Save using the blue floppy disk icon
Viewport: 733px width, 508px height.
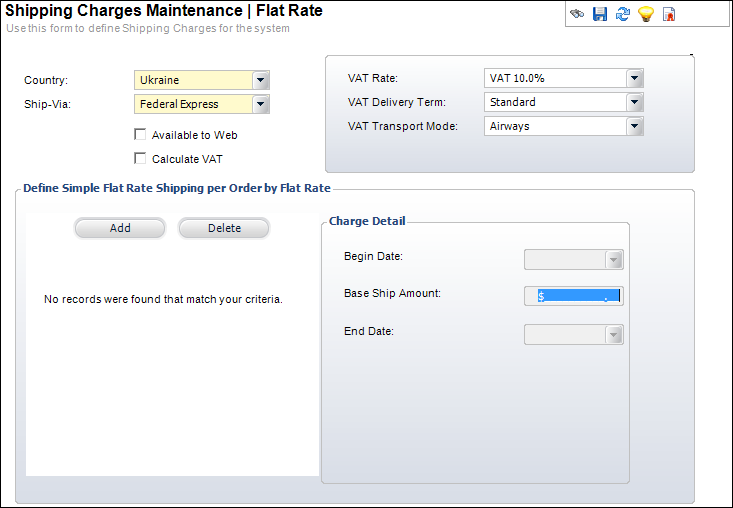pos(600,14)
